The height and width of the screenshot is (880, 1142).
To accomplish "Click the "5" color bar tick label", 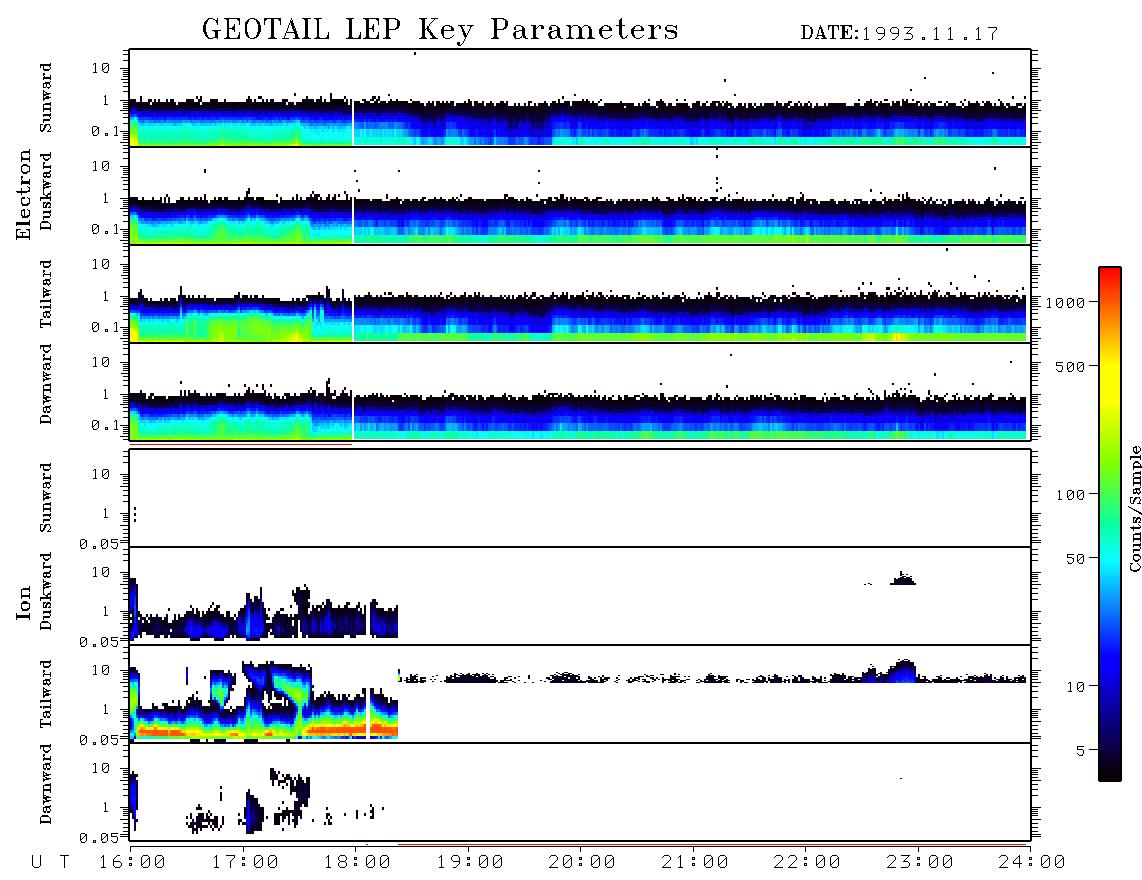I will tap(1081, 750).
